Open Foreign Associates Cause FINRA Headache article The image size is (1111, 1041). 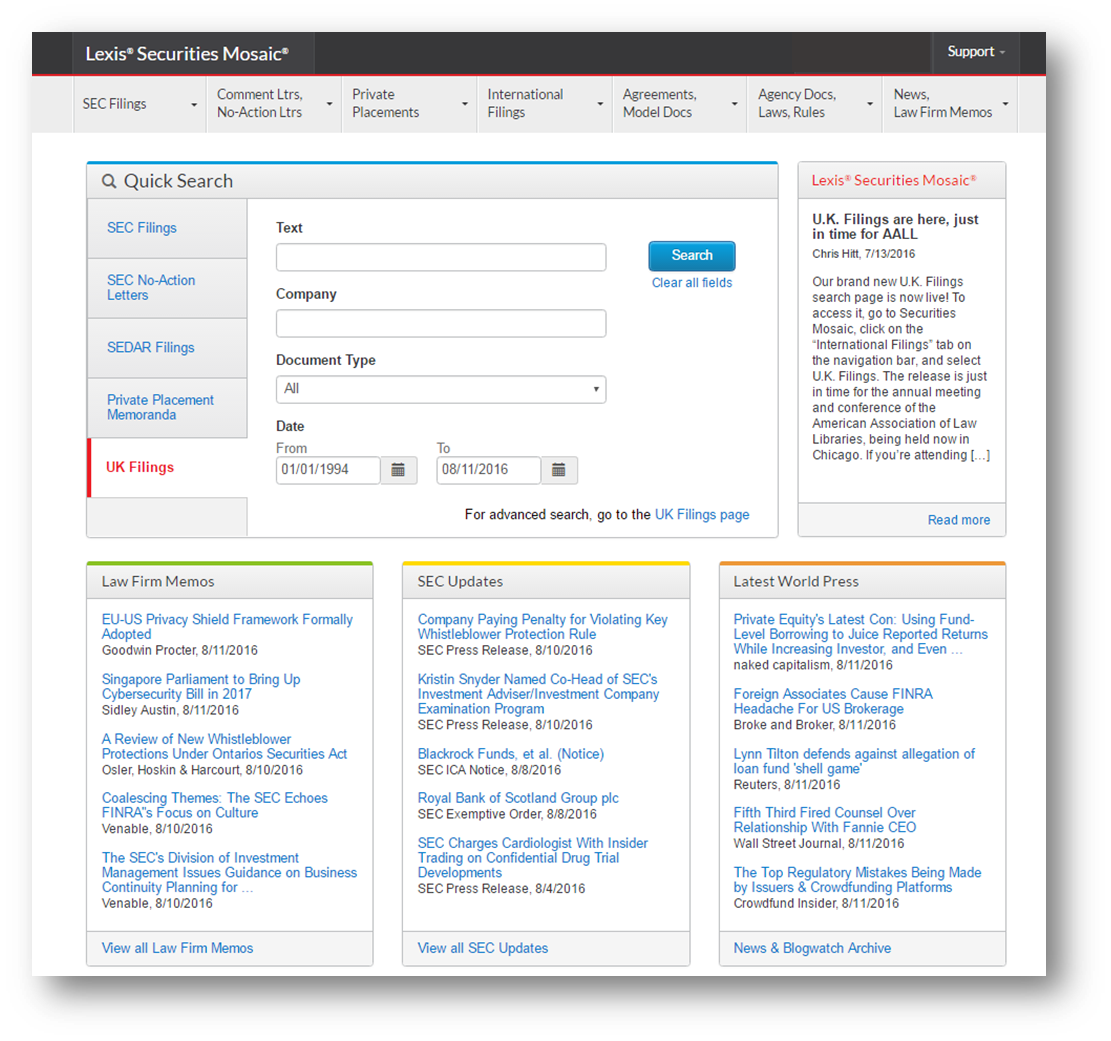pos(833,702)
